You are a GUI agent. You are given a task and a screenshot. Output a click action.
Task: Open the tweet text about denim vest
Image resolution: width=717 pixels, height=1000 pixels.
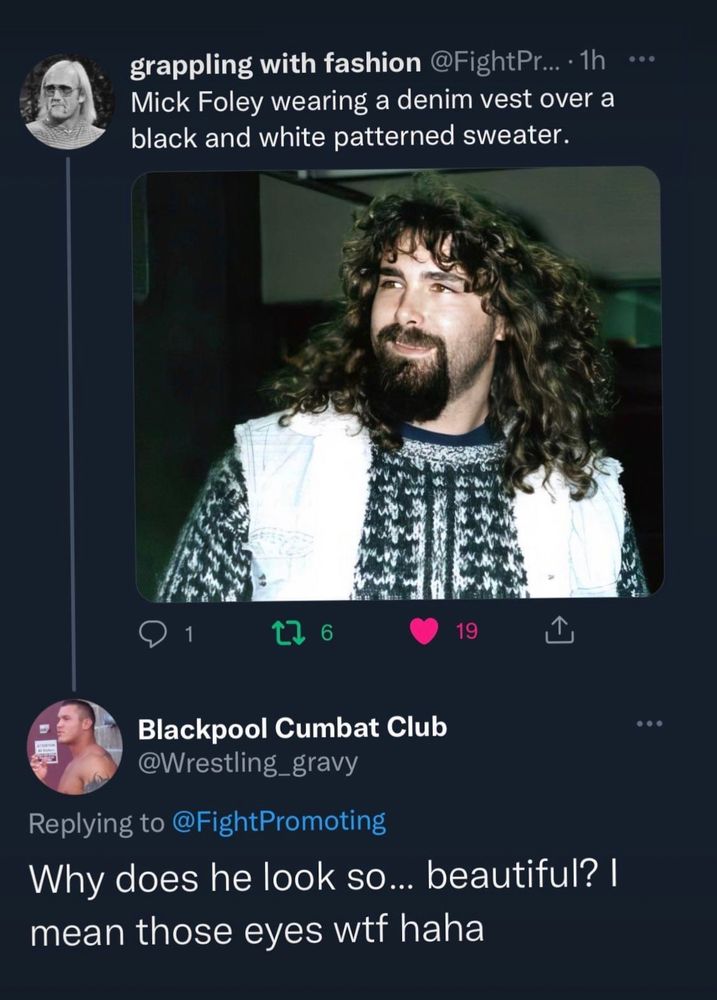[373, 118]
